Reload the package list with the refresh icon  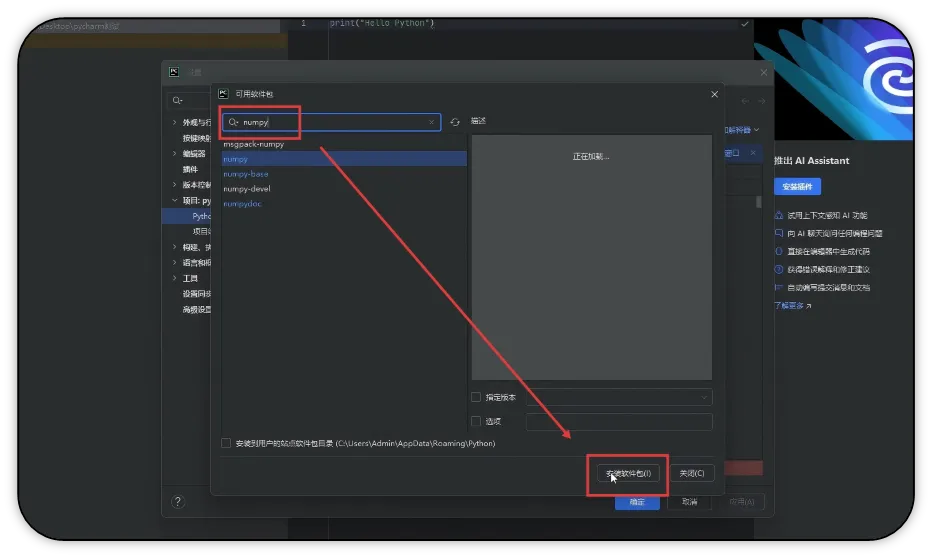point(455,122)
